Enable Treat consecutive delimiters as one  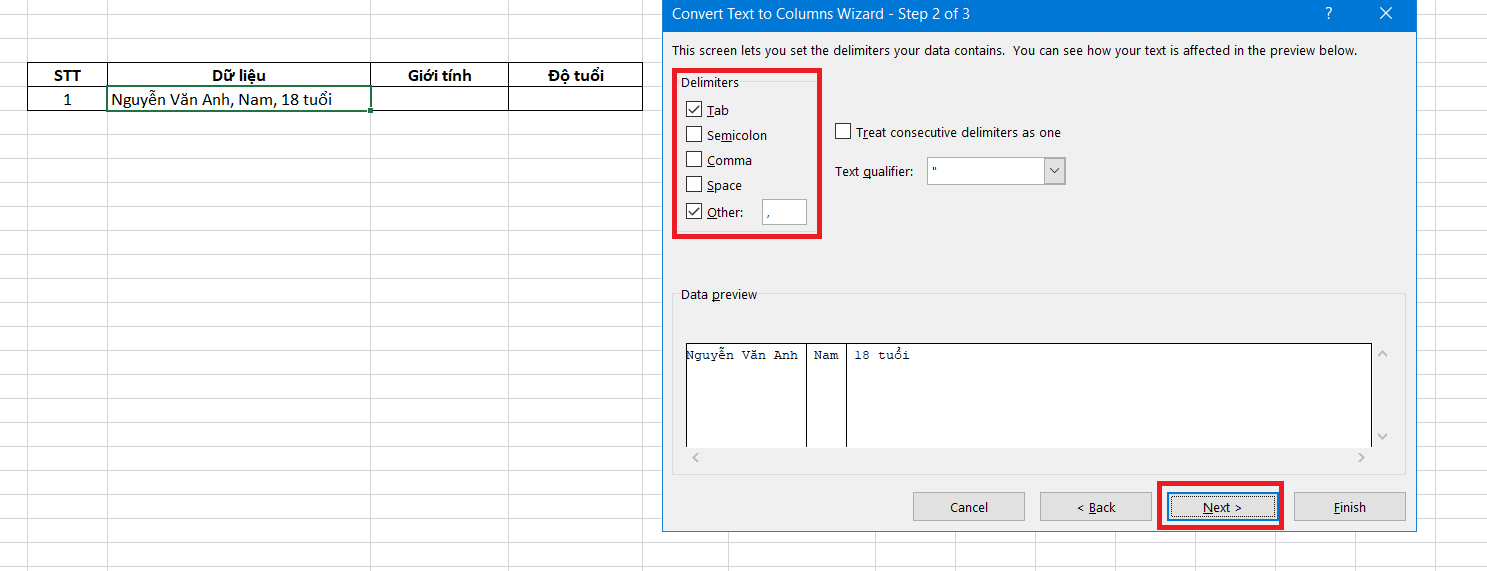pyautogui.click(x=843, y=132)
